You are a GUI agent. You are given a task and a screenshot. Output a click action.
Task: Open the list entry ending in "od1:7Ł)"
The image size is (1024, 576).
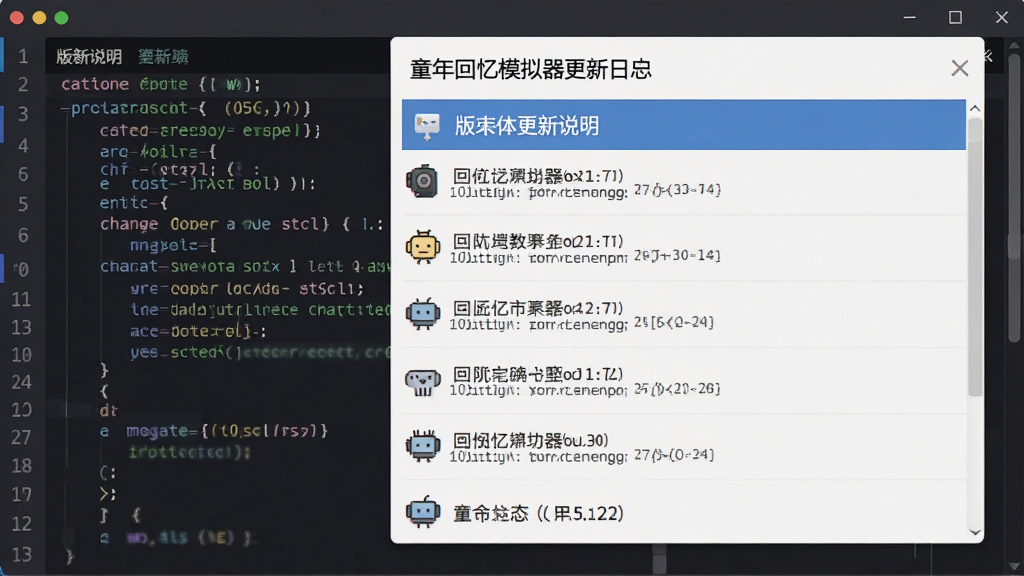[684, 381]
